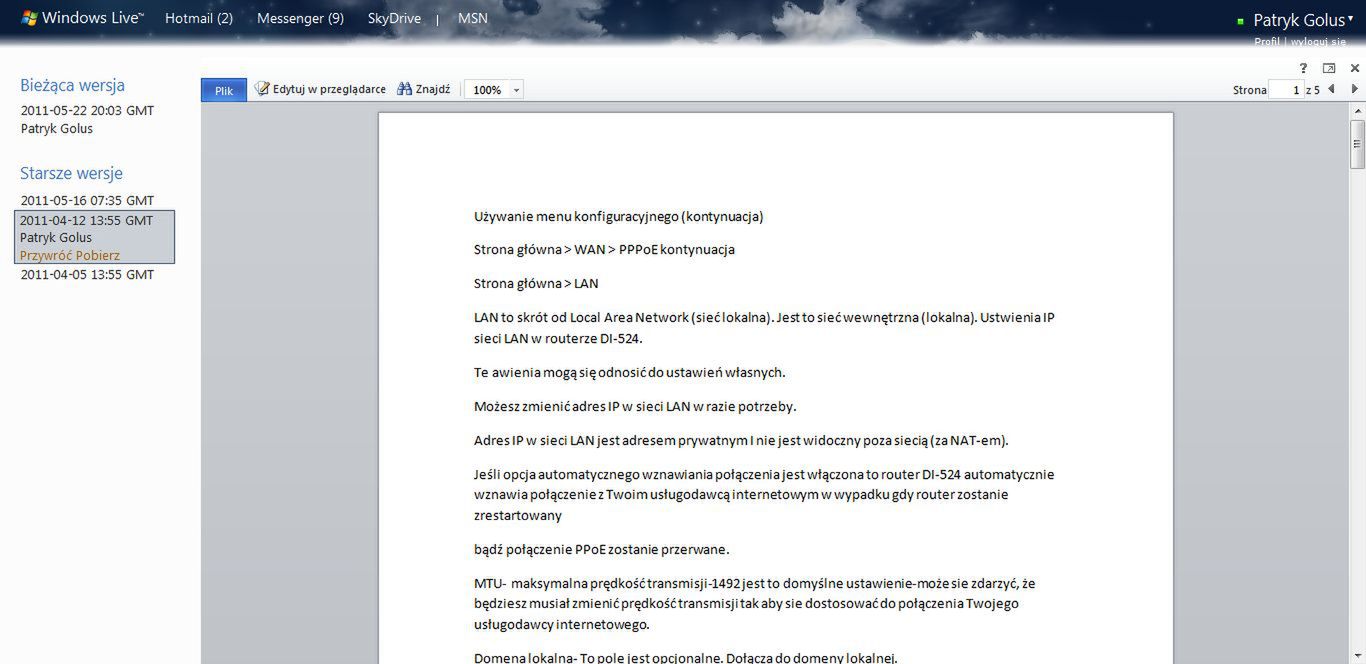The width and height of the screenshot is (1366, 664).
Task: Select current version 2011-05-22 20:03 GMT
Action: click(87, 111)
